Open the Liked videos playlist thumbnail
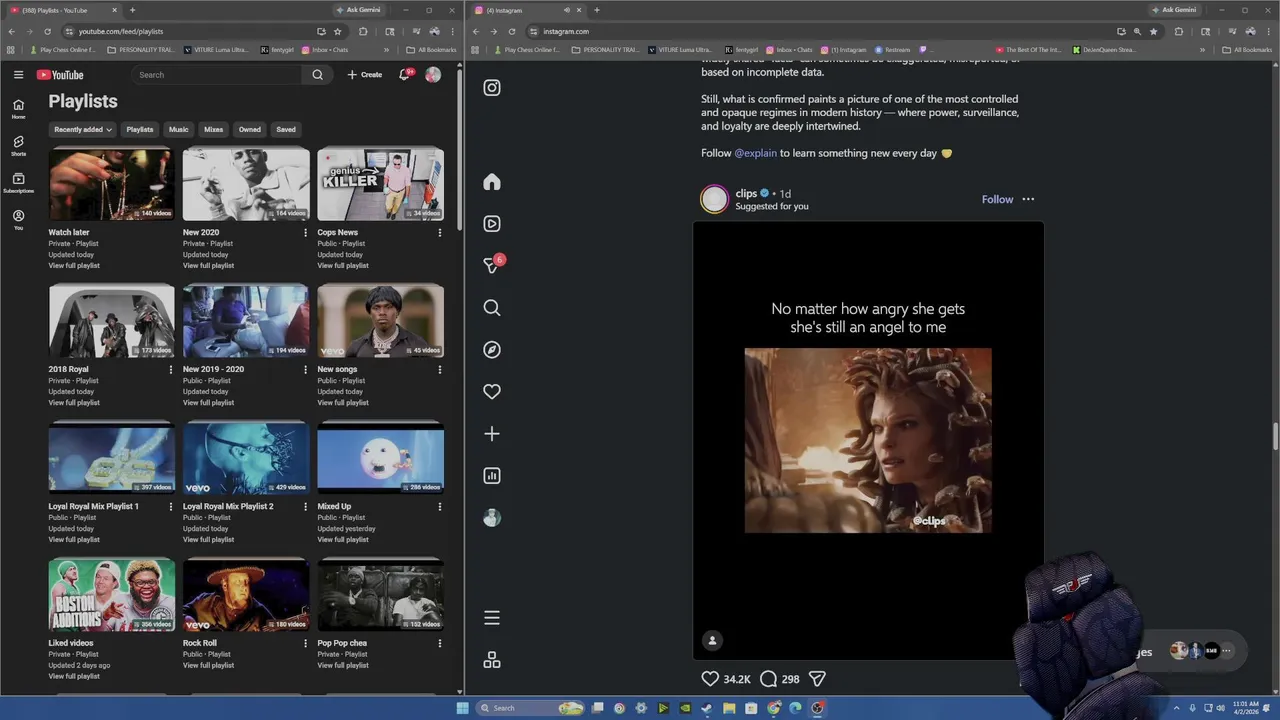Image resolution: width=1280 pixels, height=720 pixels. tap(111, 595)
